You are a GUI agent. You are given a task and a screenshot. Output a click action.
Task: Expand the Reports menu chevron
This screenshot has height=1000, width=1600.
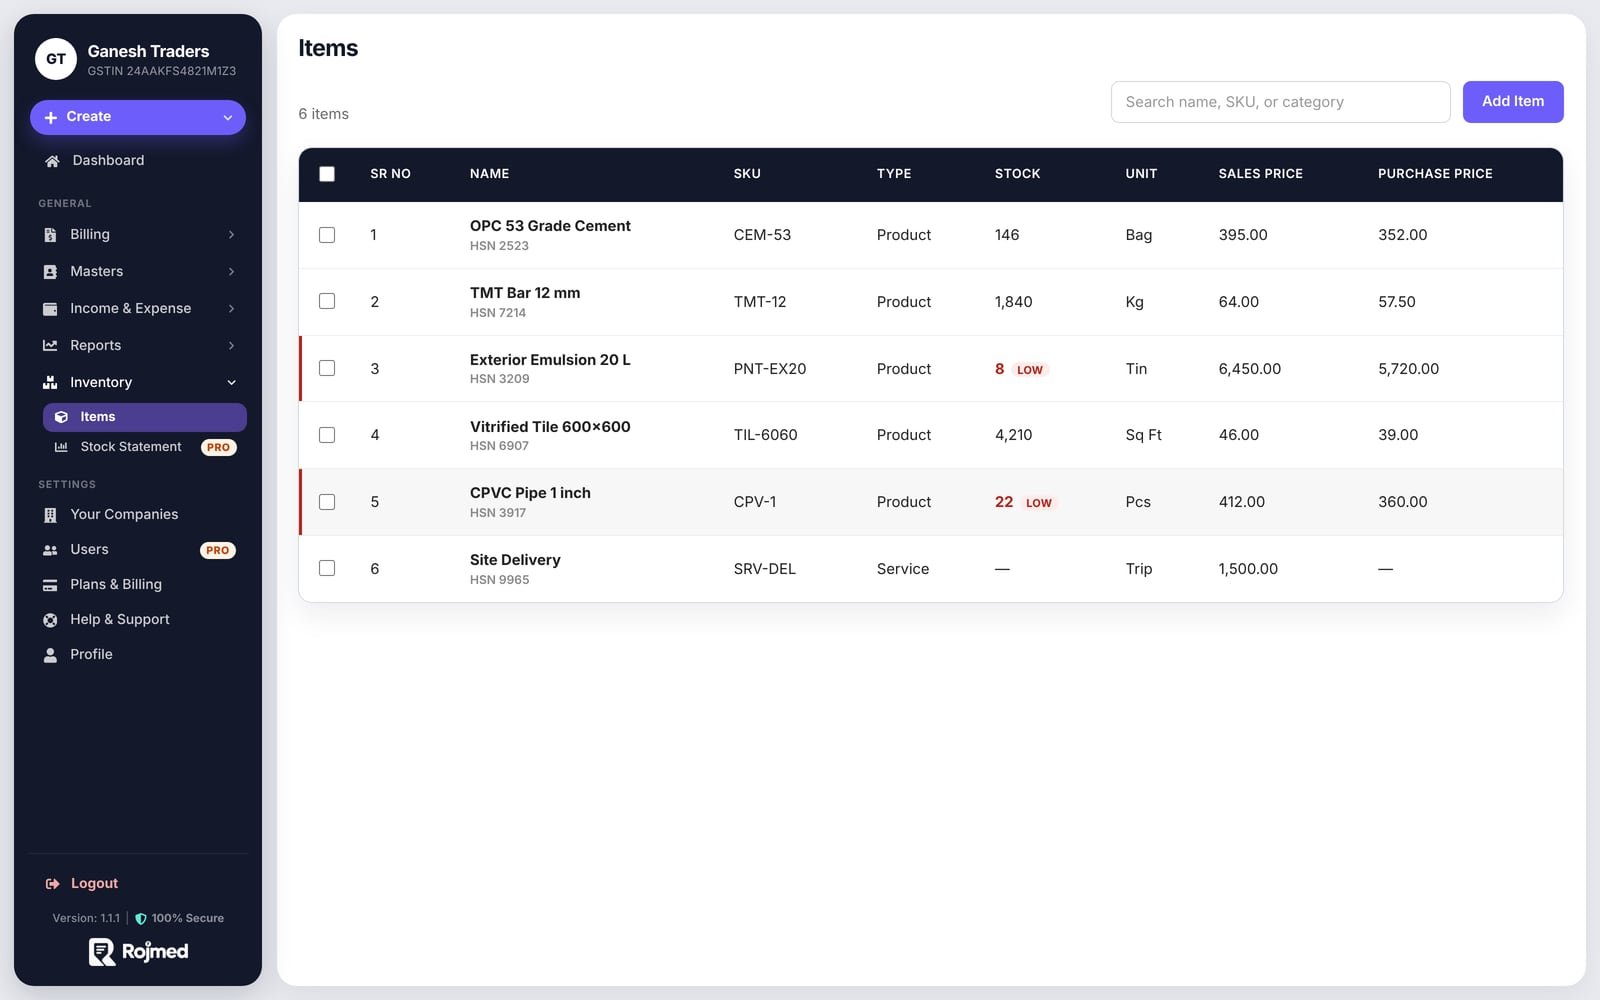[x=231, y=346]
